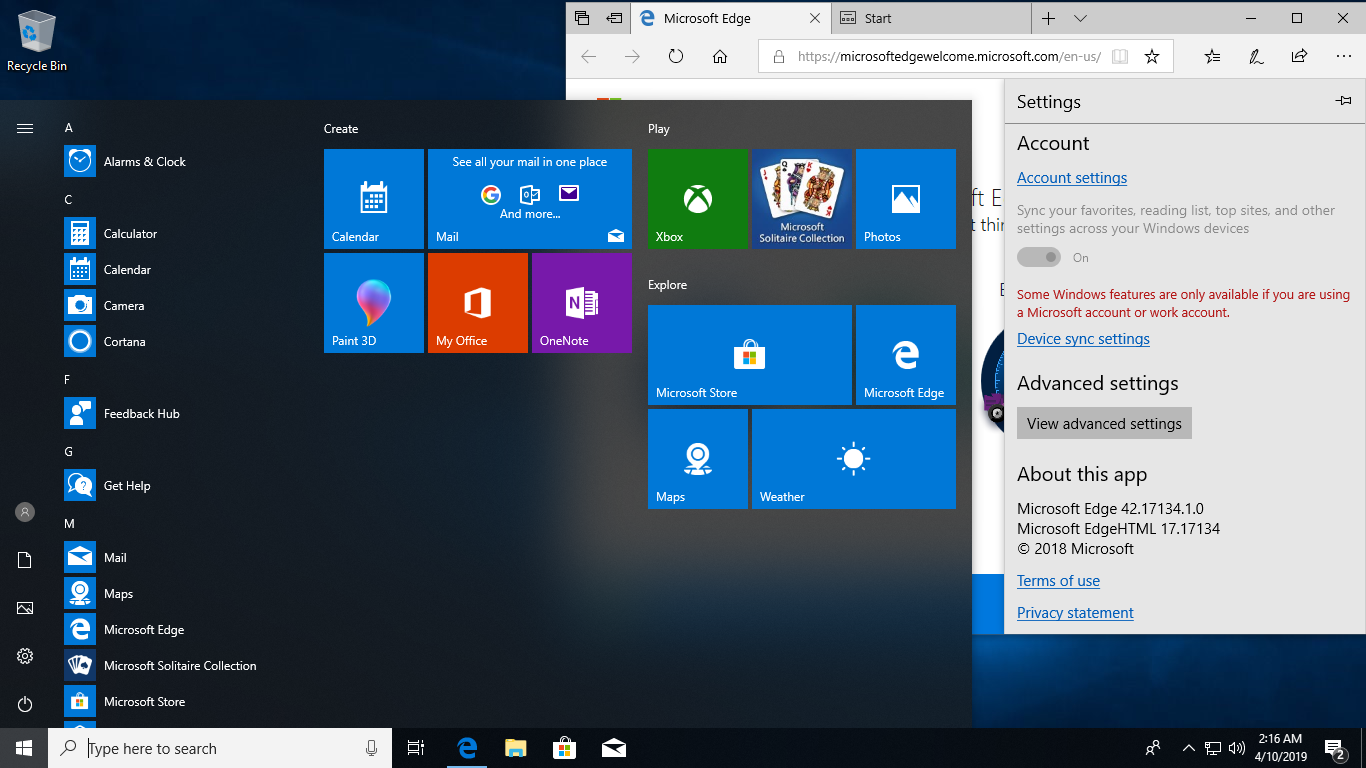Show hidden system tray icons

[x=1189, y=748]
